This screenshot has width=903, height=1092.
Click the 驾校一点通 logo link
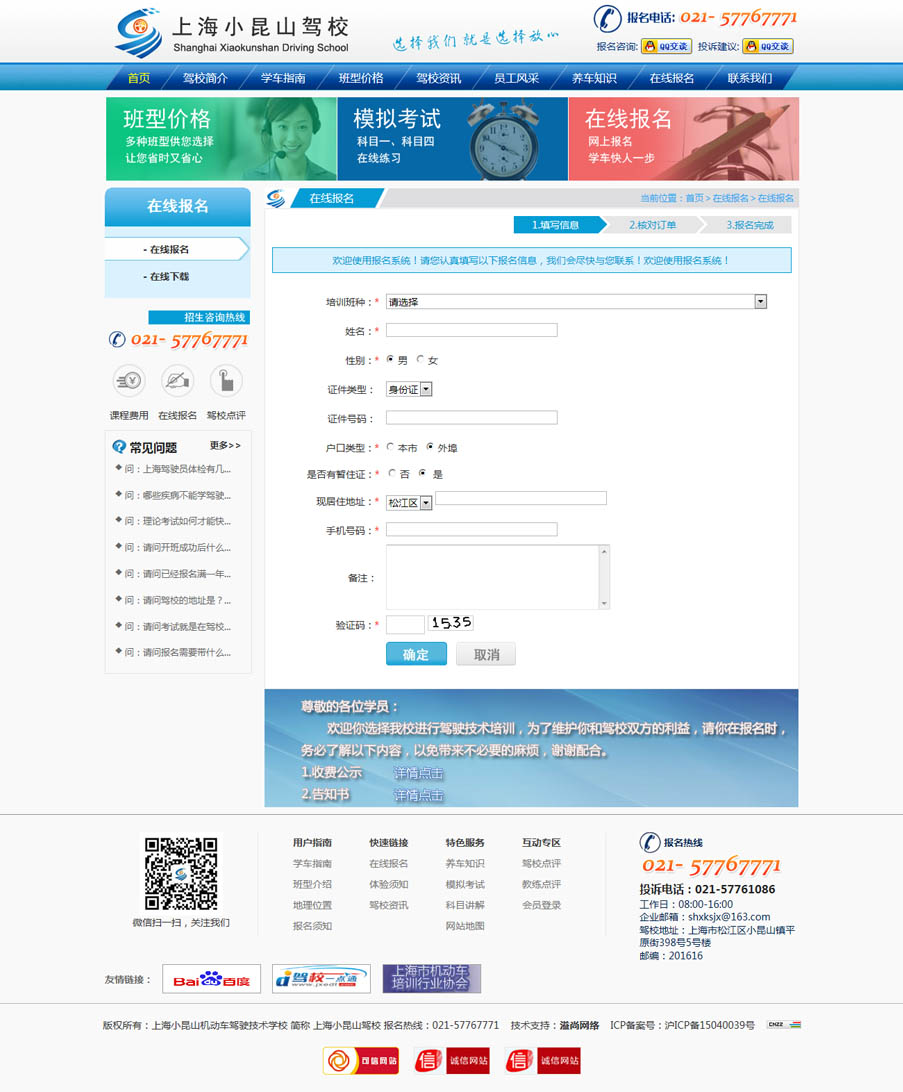click(321, 979)
